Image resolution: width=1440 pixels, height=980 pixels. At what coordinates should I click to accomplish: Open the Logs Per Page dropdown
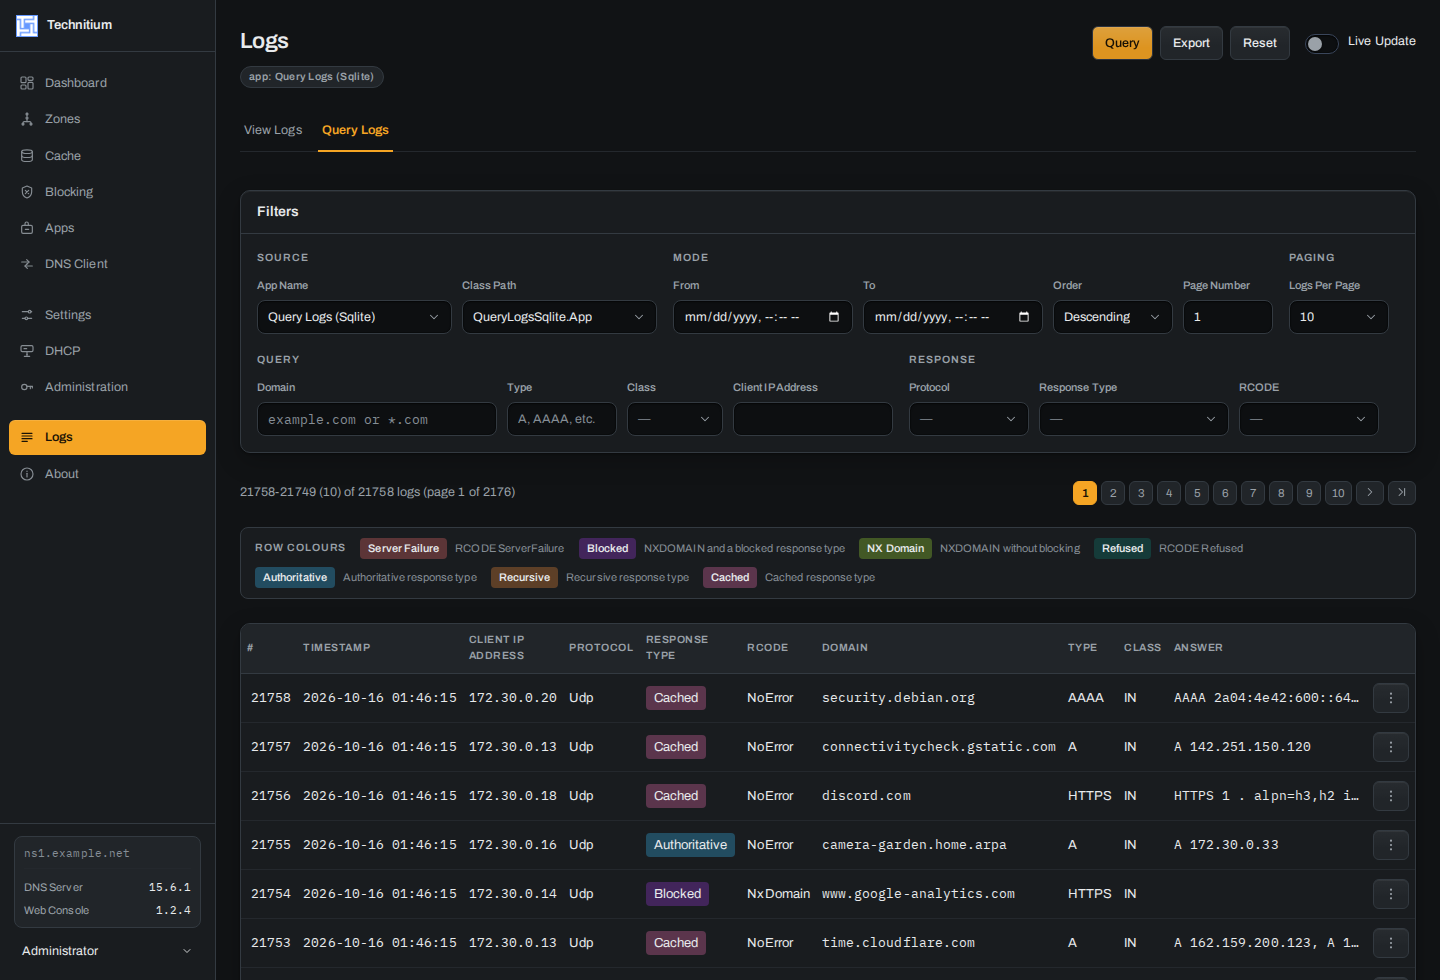[1338, 317]
